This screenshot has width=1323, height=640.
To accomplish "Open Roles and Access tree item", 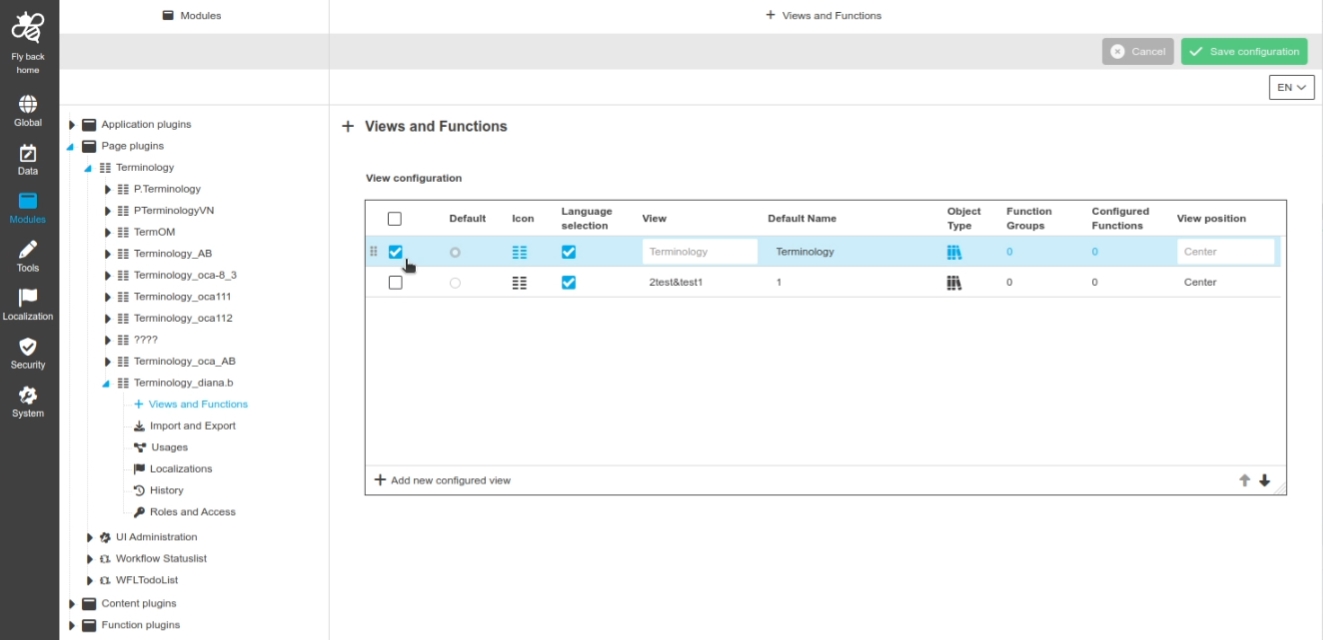I will coord(192,512).
